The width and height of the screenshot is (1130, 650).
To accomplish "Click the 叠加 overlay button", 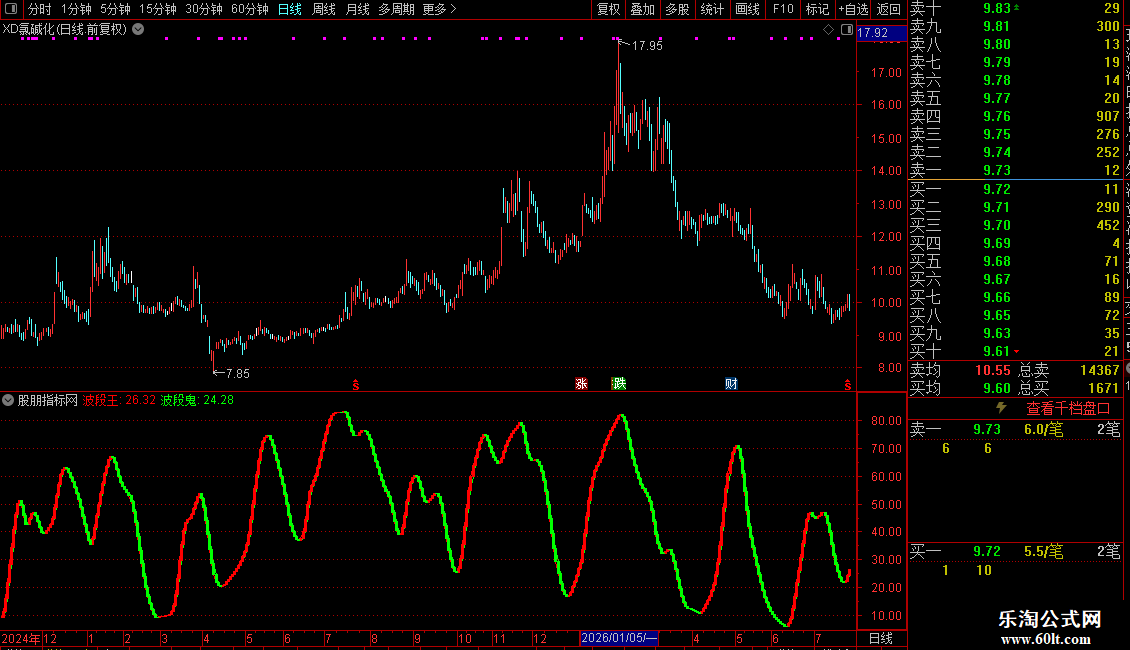I will point(643,9).
